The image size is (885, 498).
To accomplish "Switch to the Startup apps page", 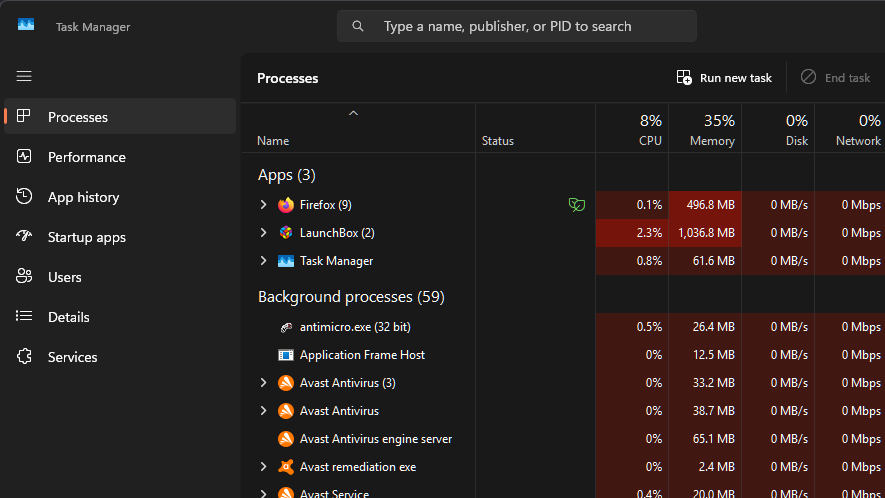I will tap(87, 237).
